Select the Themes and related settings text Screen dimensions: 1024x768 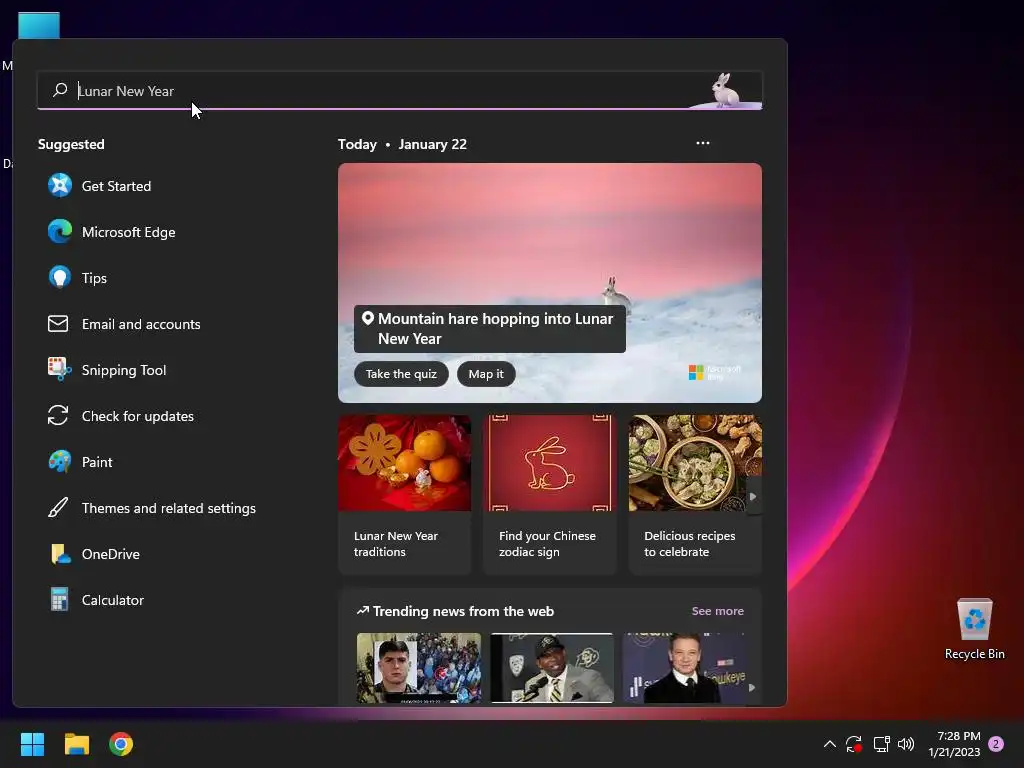pyautogui.click(x=168, y=508)
